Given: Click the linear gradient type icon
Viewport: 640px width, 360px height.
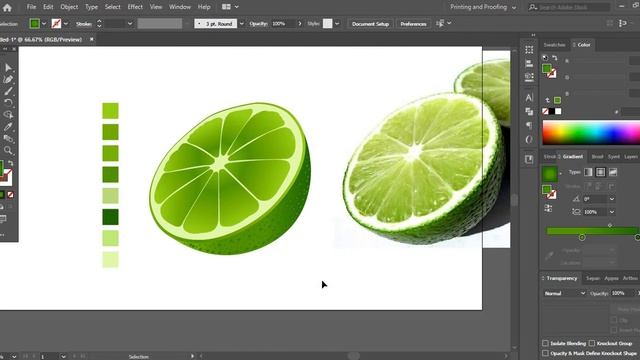Looking at the screenshot, I should 588,172.
